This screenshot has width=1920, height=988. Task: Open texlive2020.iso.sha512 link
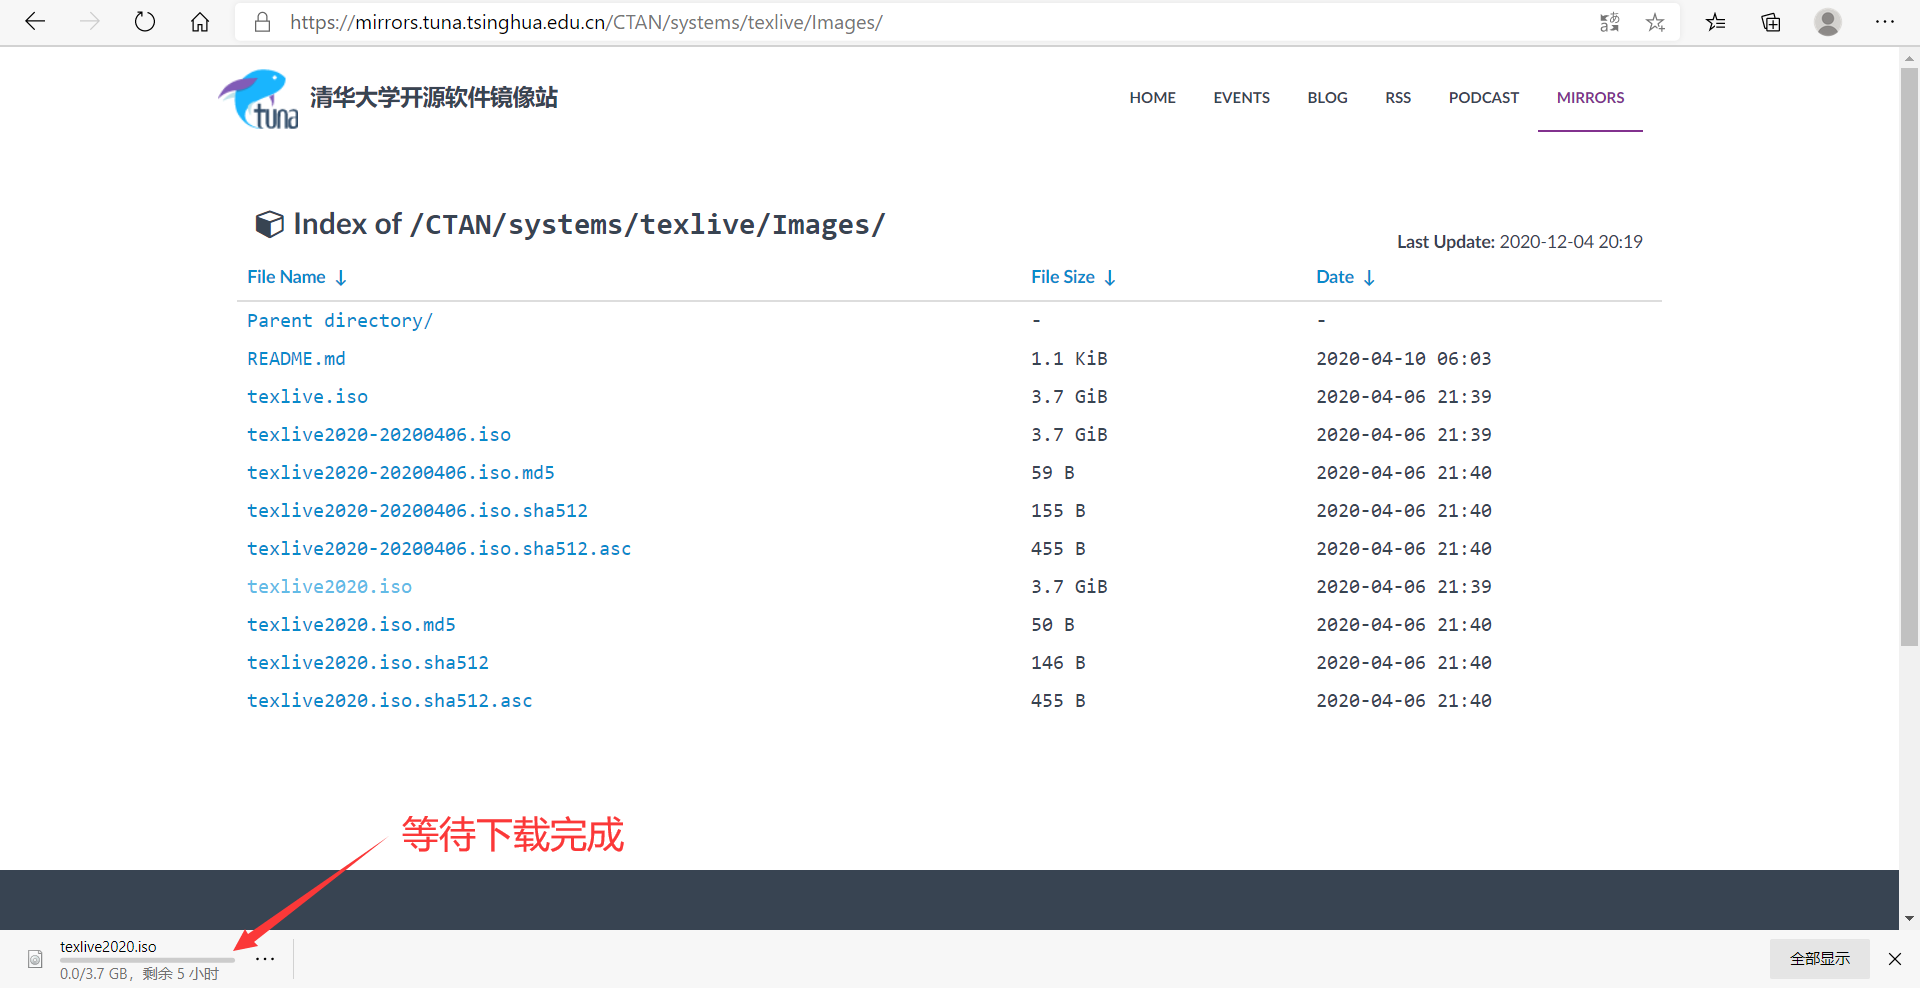(x=368, y=663)
